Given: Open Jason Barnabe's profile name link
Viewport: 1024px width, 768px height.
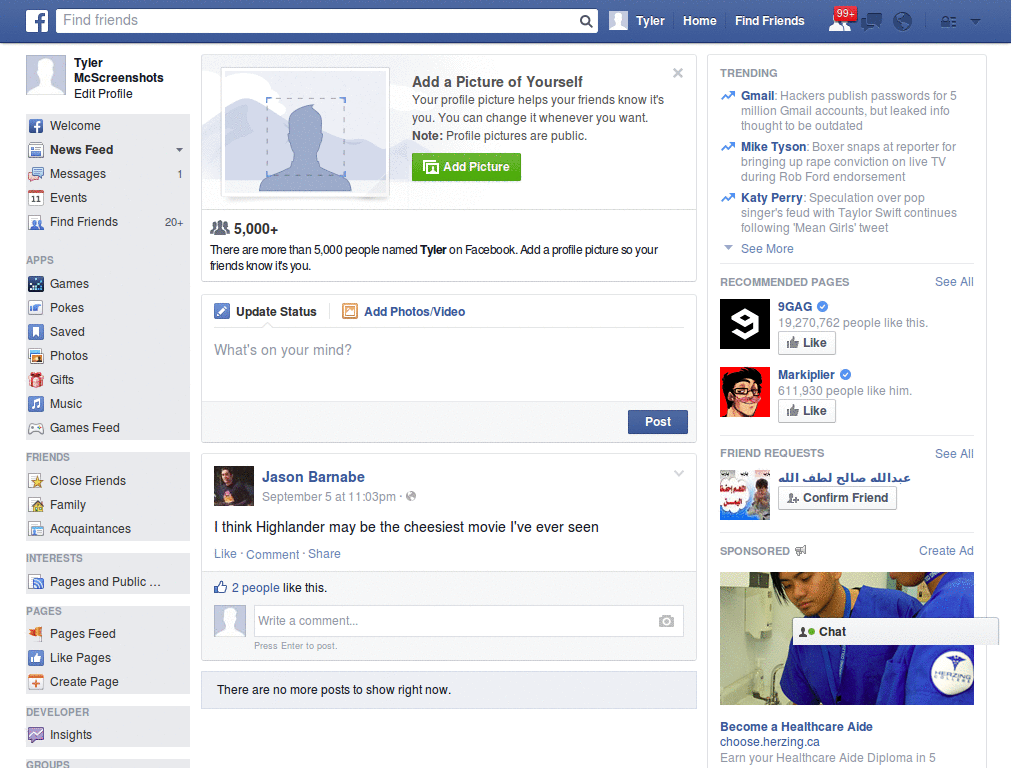Looking at the screenshot, I should coord(313,477).
